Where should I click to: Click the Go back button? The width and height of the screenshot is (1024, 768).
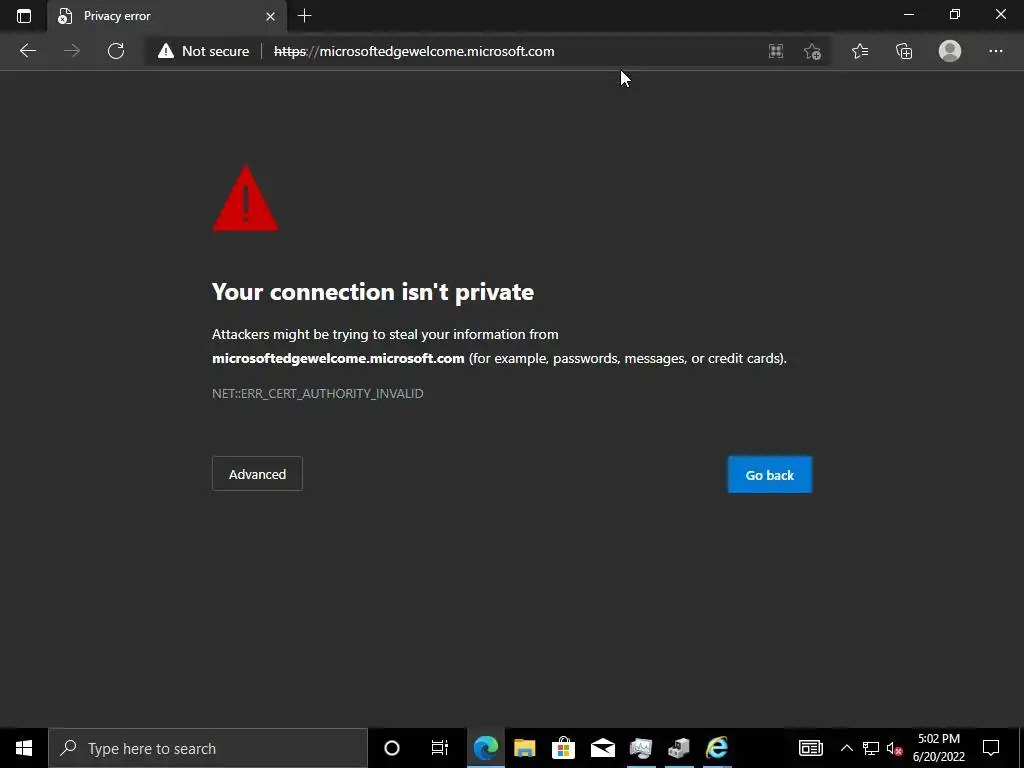click(x=770, y=475)
